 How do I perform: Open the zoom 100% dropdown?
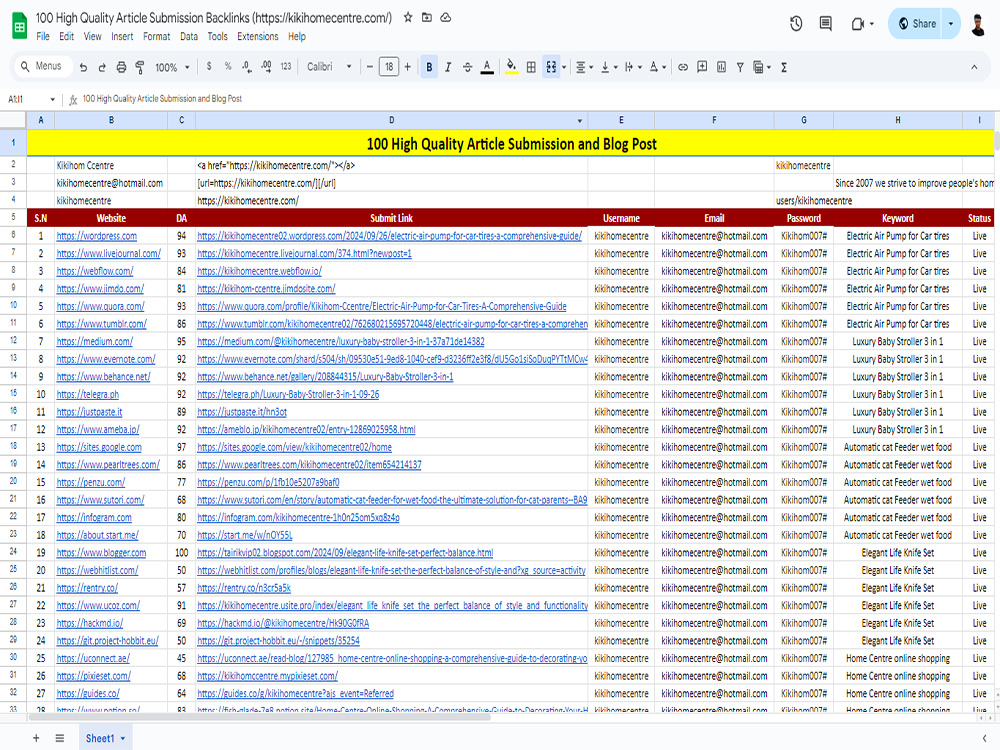tap(172, 67)
